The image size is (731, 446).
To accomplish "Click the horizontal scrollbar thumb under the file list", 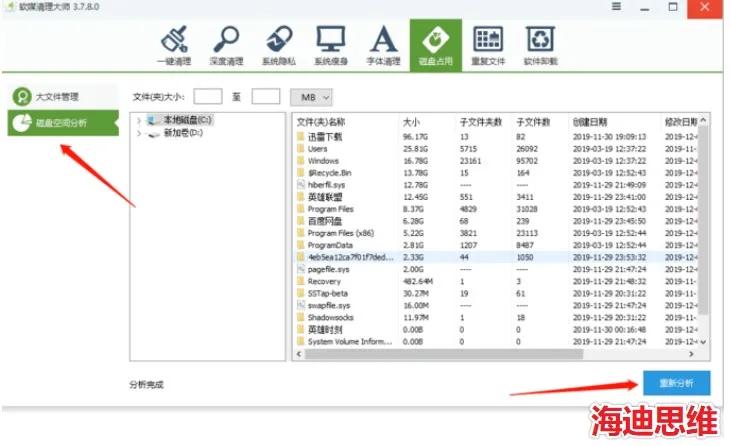I will [x=443, y=354].
